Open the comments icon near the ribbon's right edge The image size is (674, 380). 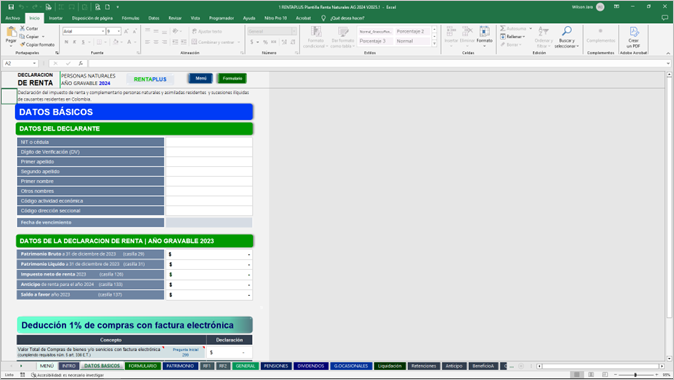coord(665,18)
